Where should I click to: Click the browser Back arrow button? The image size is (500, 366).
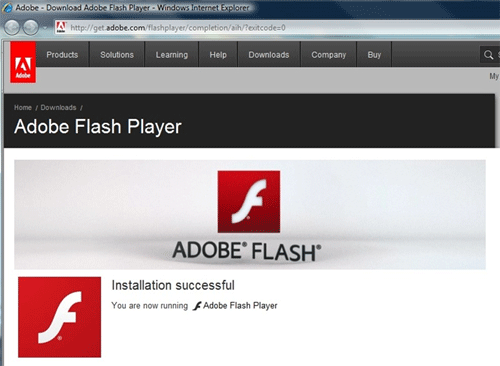point(12,27)
